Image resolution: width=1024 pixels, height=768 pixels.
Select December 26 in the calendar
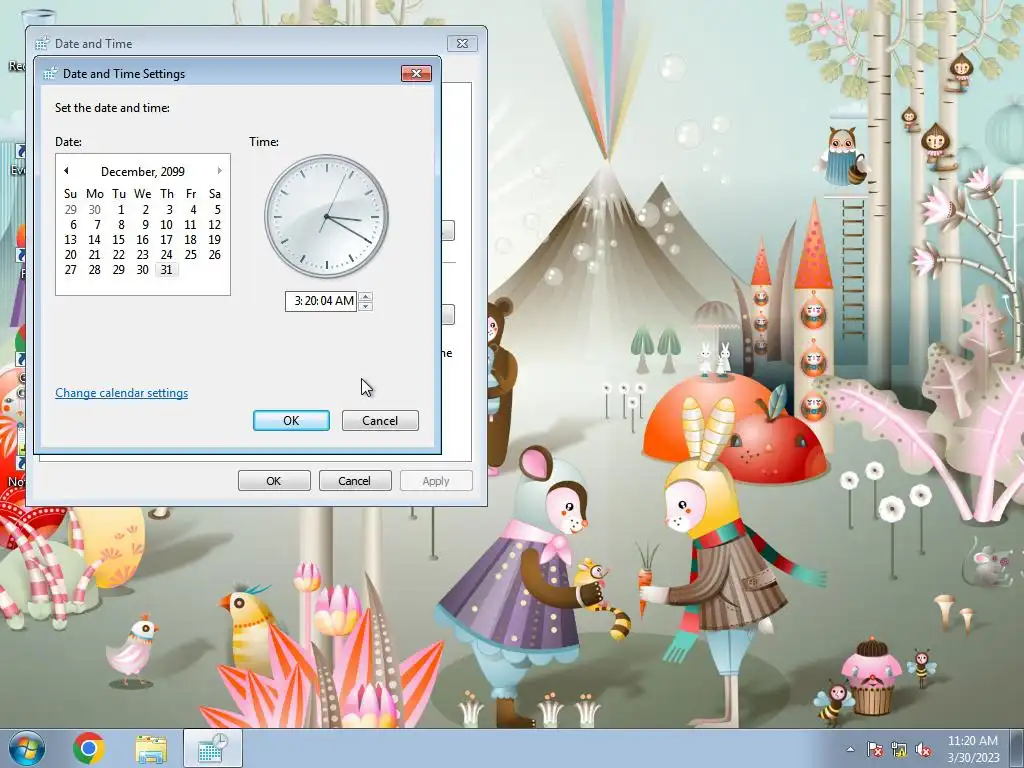click(214, 255)
